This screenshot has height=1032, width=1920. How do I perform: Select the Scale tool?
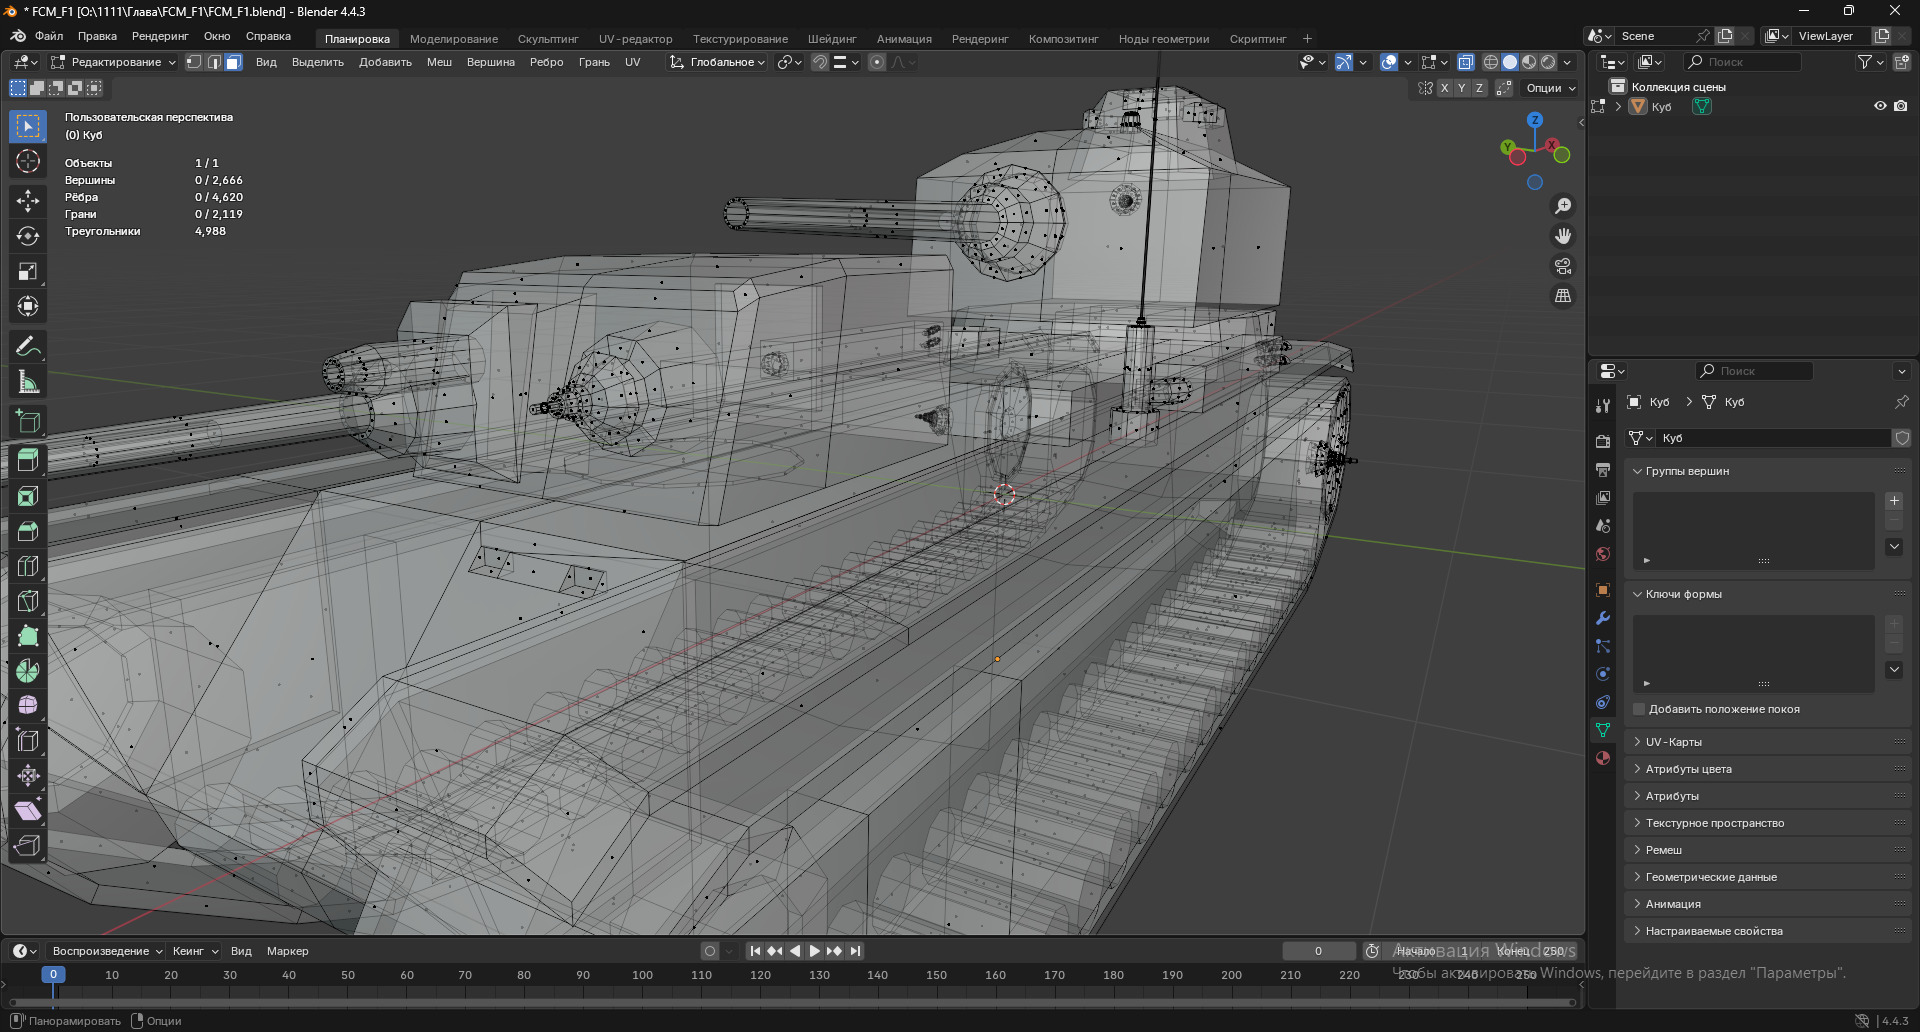click(x=28, y=271)
